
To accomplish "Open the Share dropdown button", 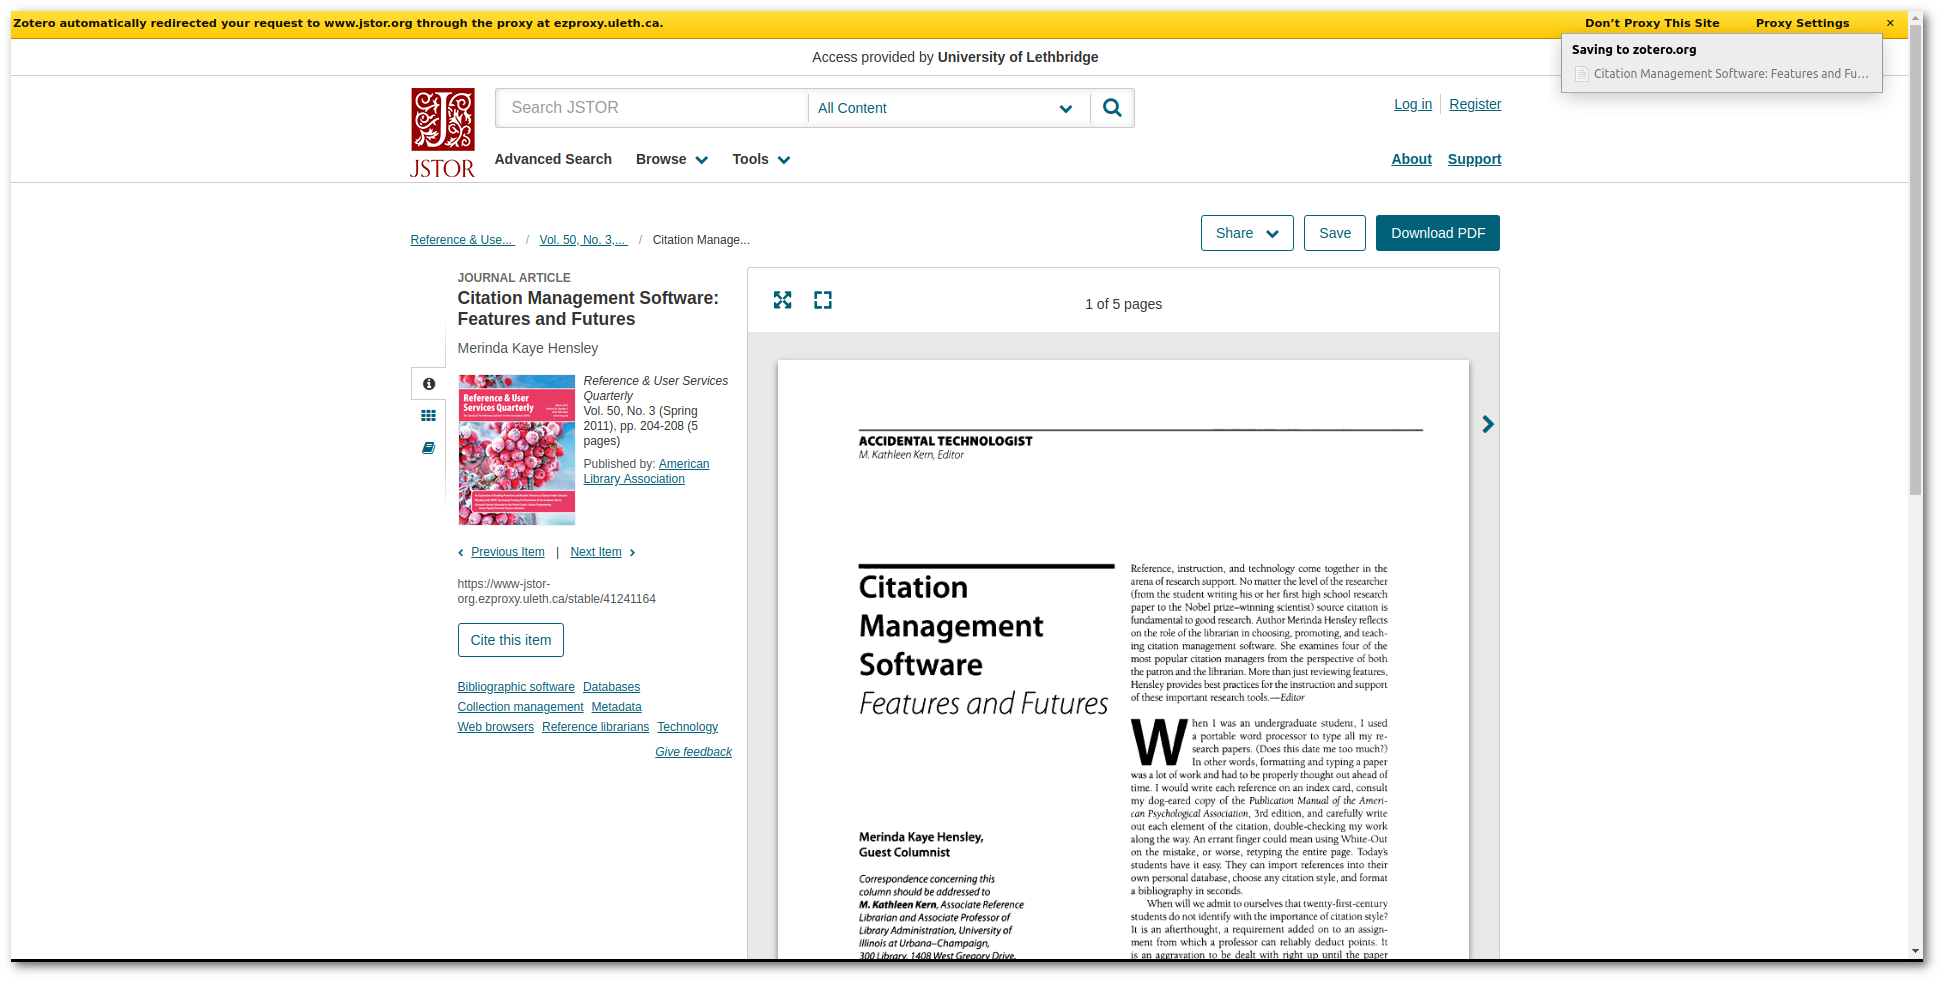I will pos(1247,233).
